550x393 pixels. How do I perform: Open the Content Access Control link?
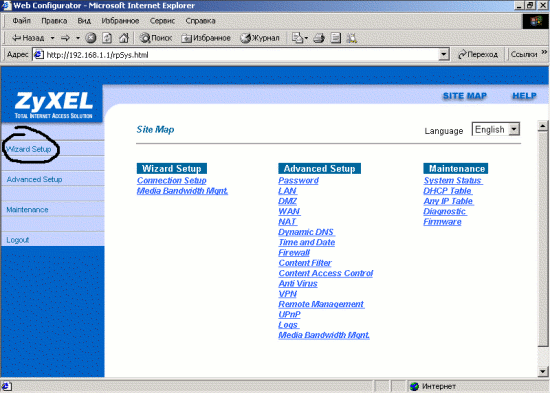point(326,273)
